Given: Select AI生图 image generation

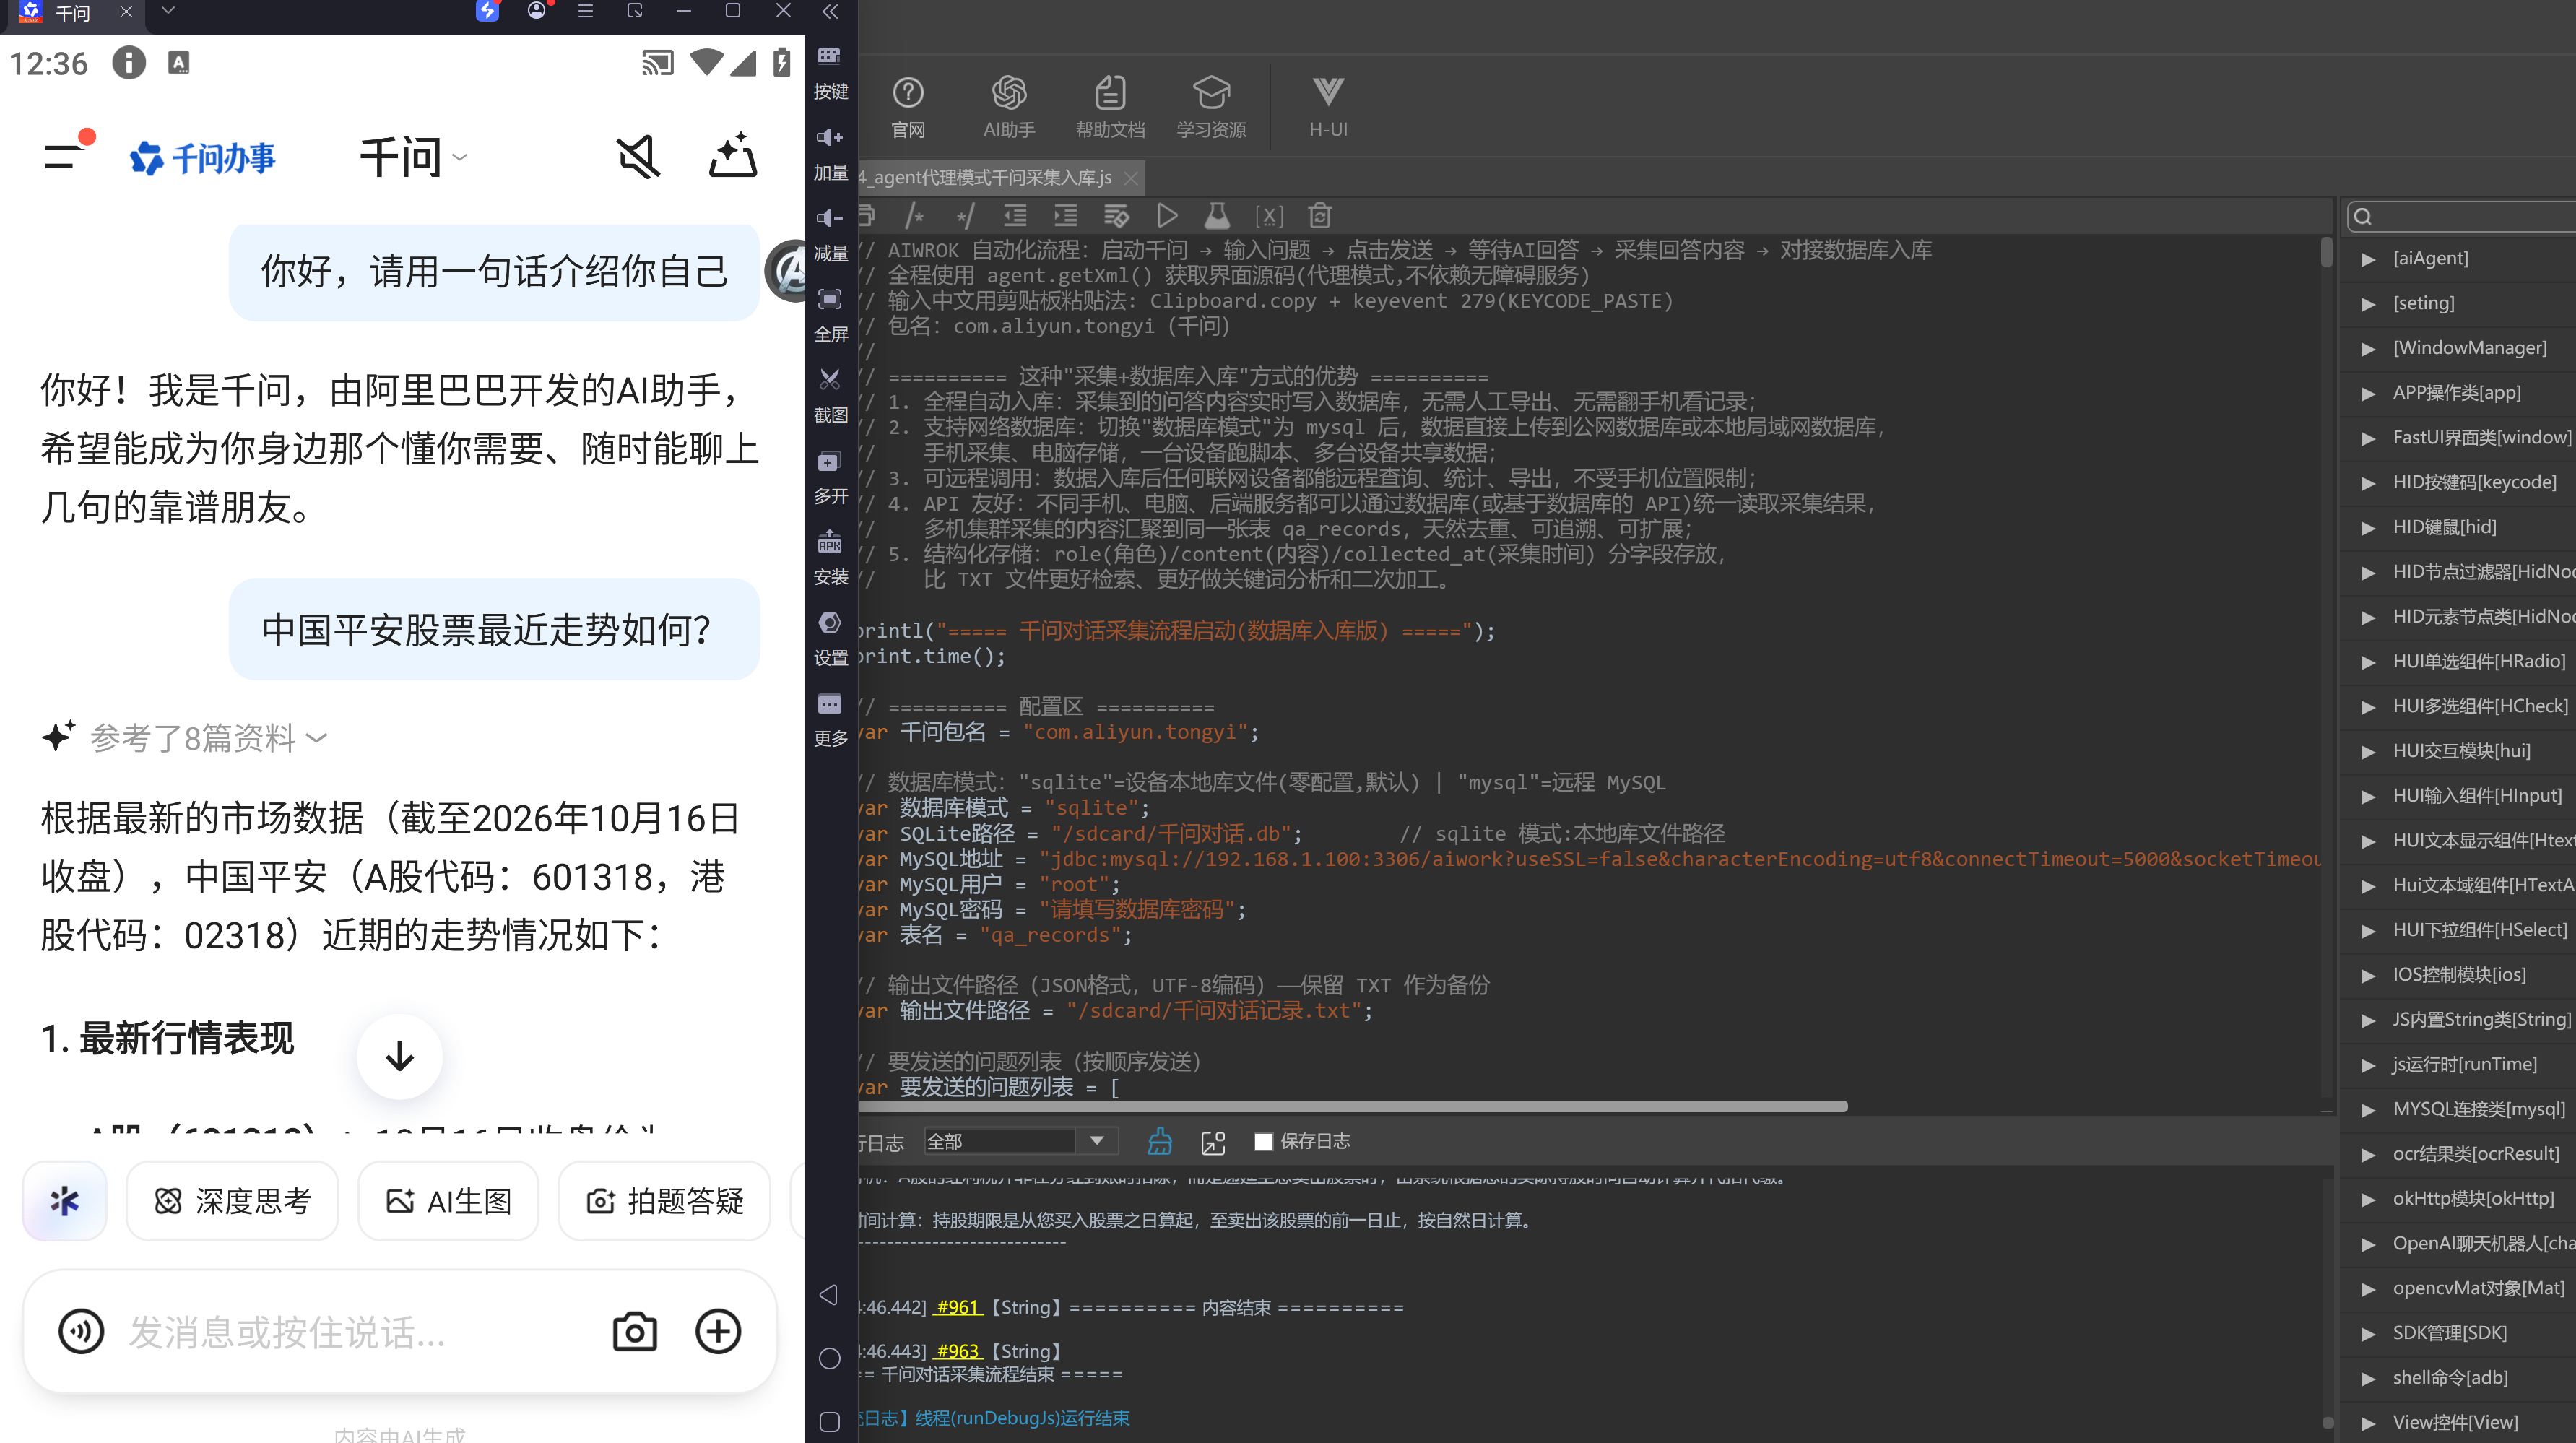Looking at the screenshot, I should [x=448, y=1200].
